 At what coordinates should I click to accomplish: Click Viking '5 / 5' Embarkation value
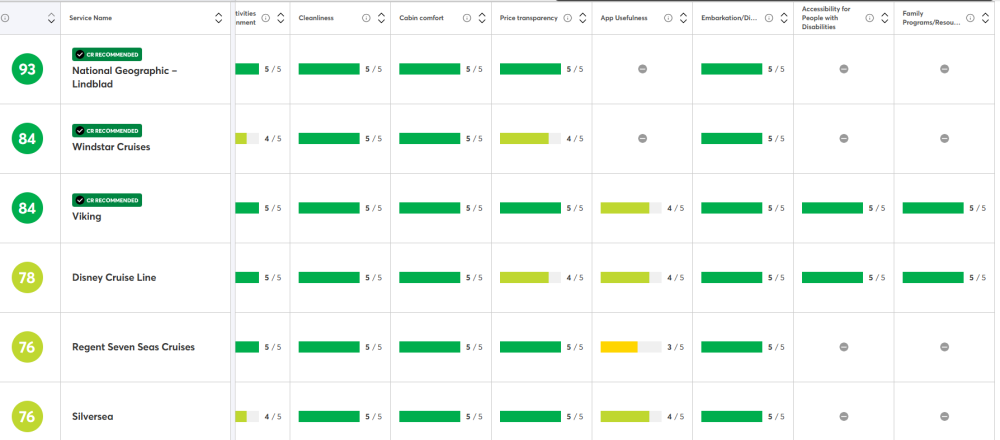pyautogui.click(x=776, y=208)
